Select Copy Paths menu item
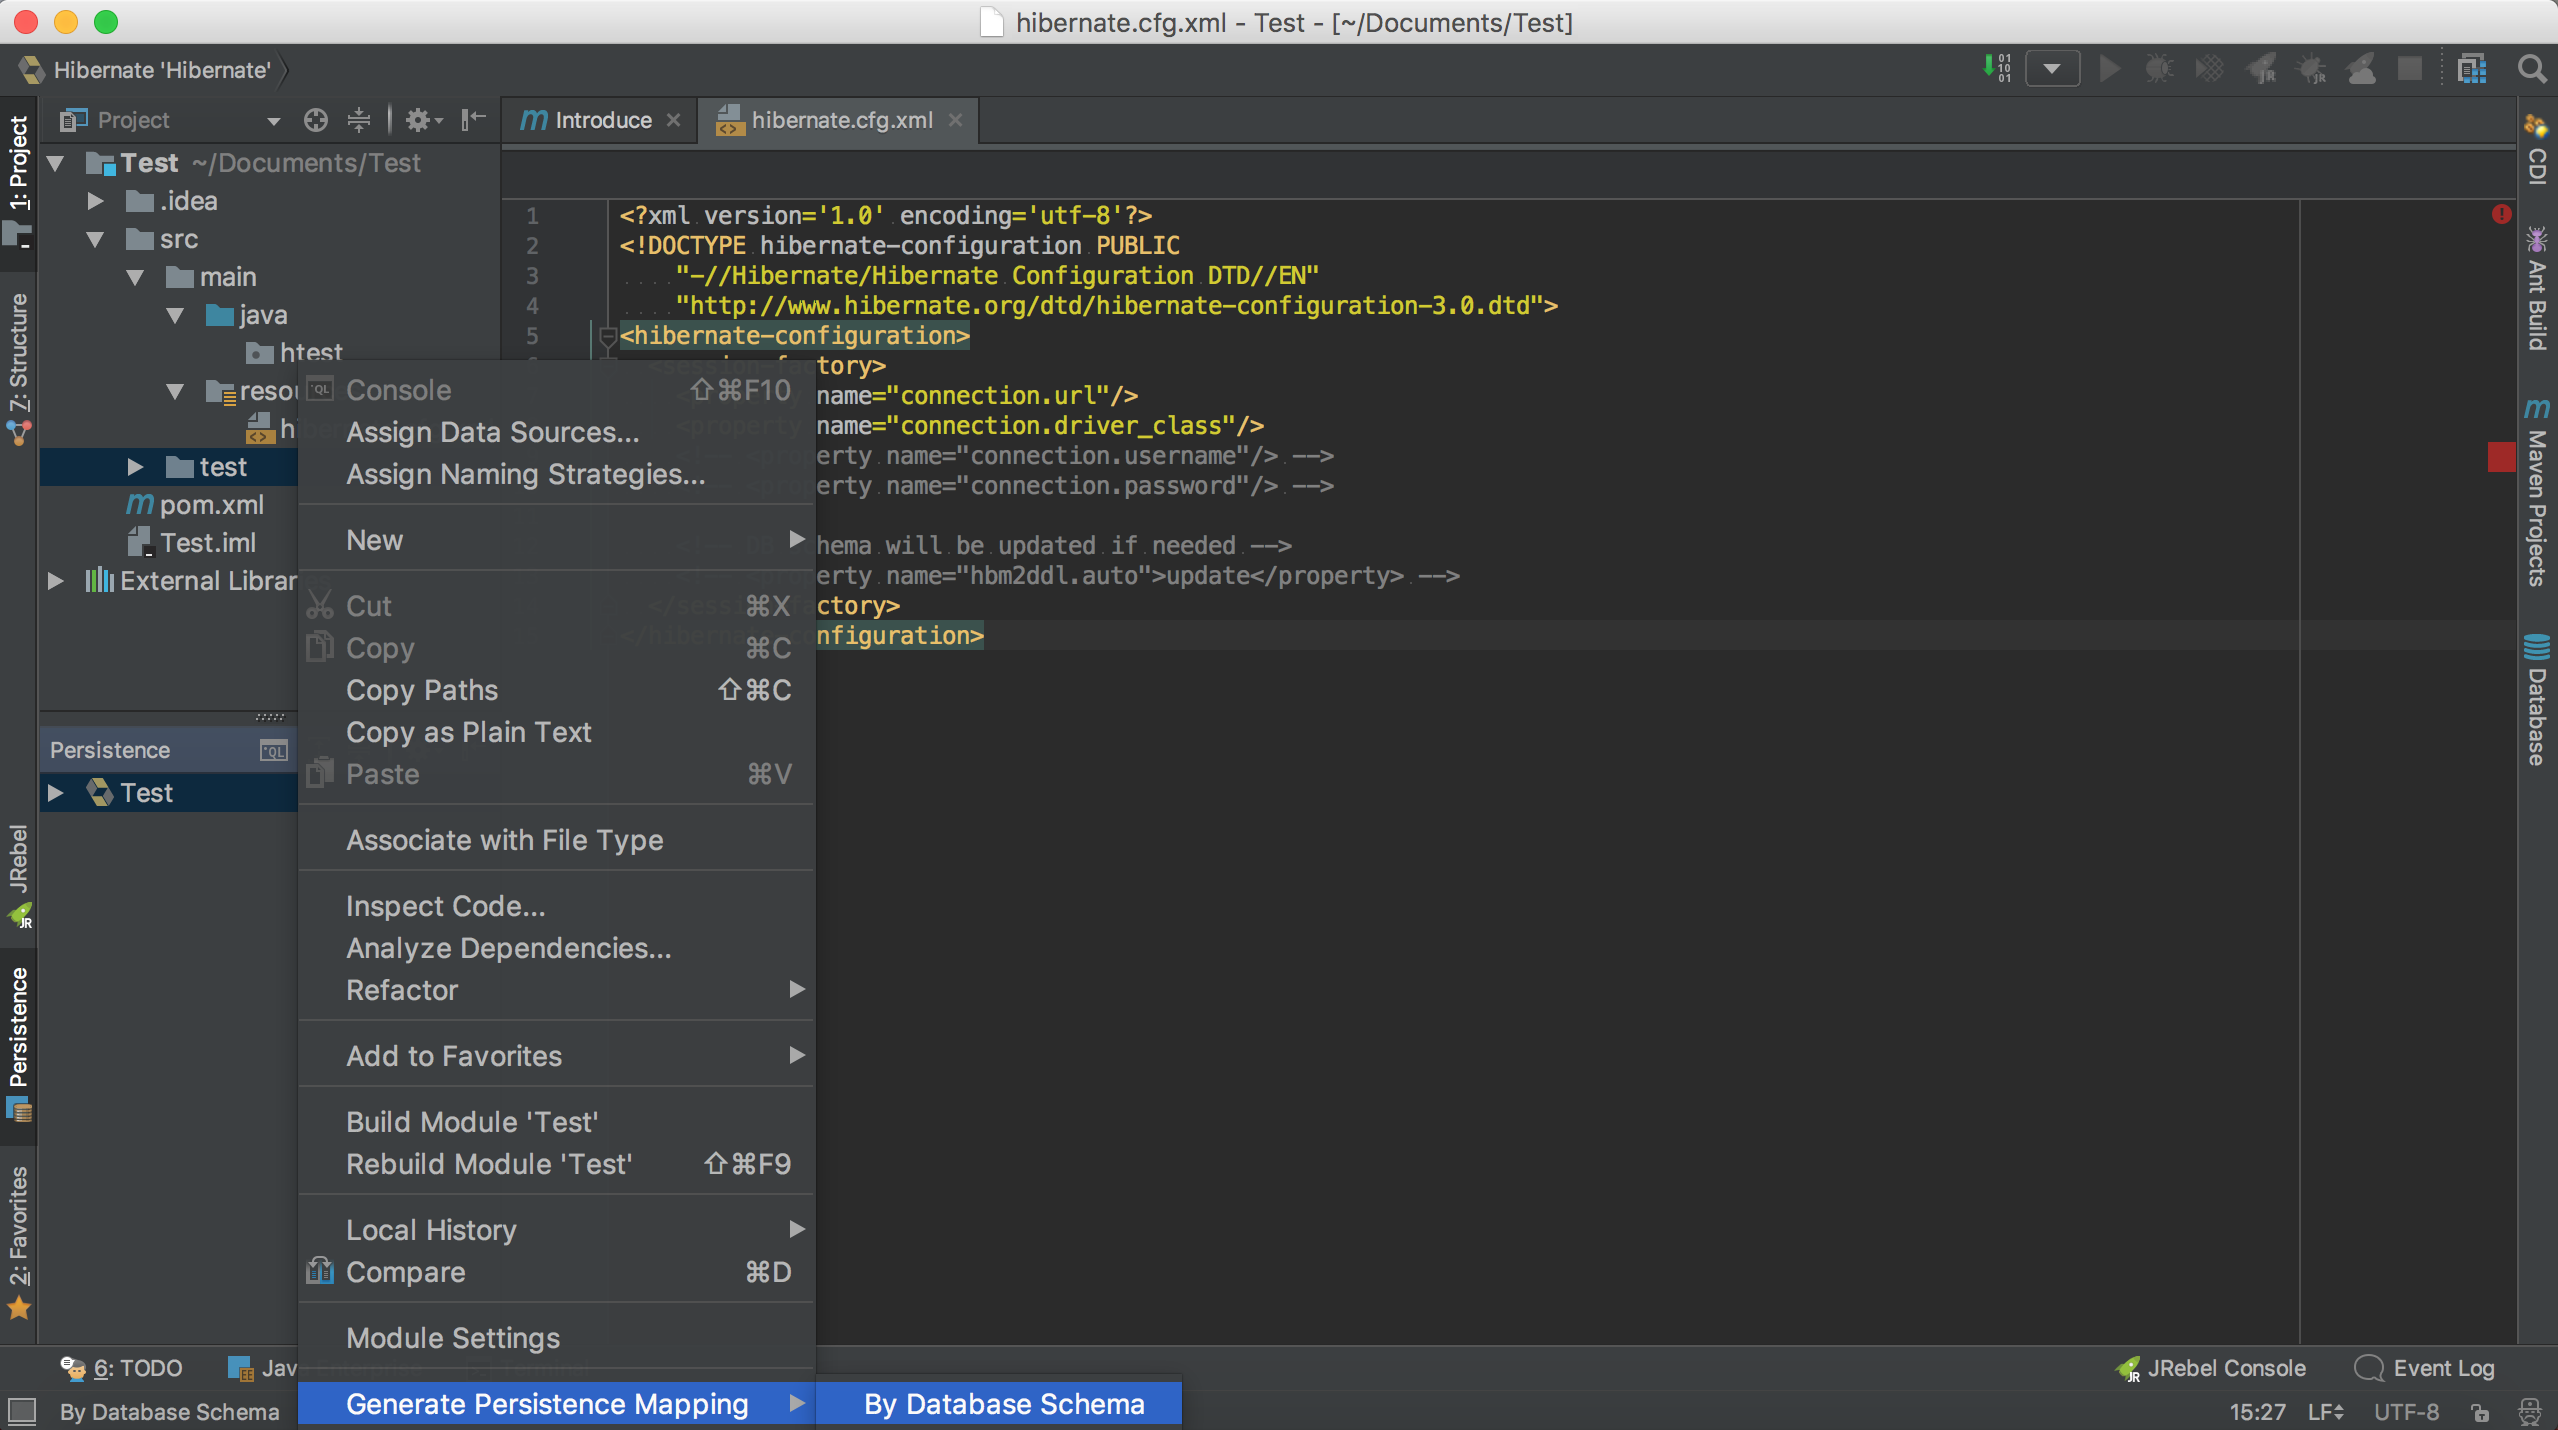Screen dimensions: 2558x1430 (x=556, y=690)
